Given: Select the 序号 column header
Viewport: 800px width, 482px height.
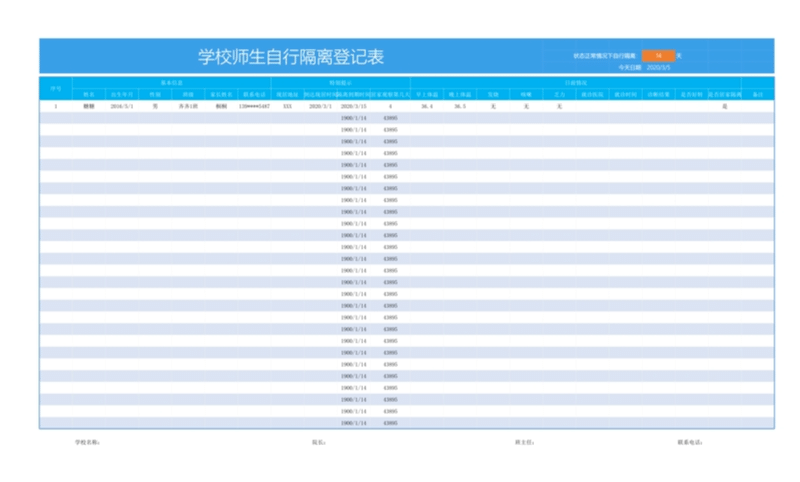Looking at the screenshot, I should click(55, 88).
